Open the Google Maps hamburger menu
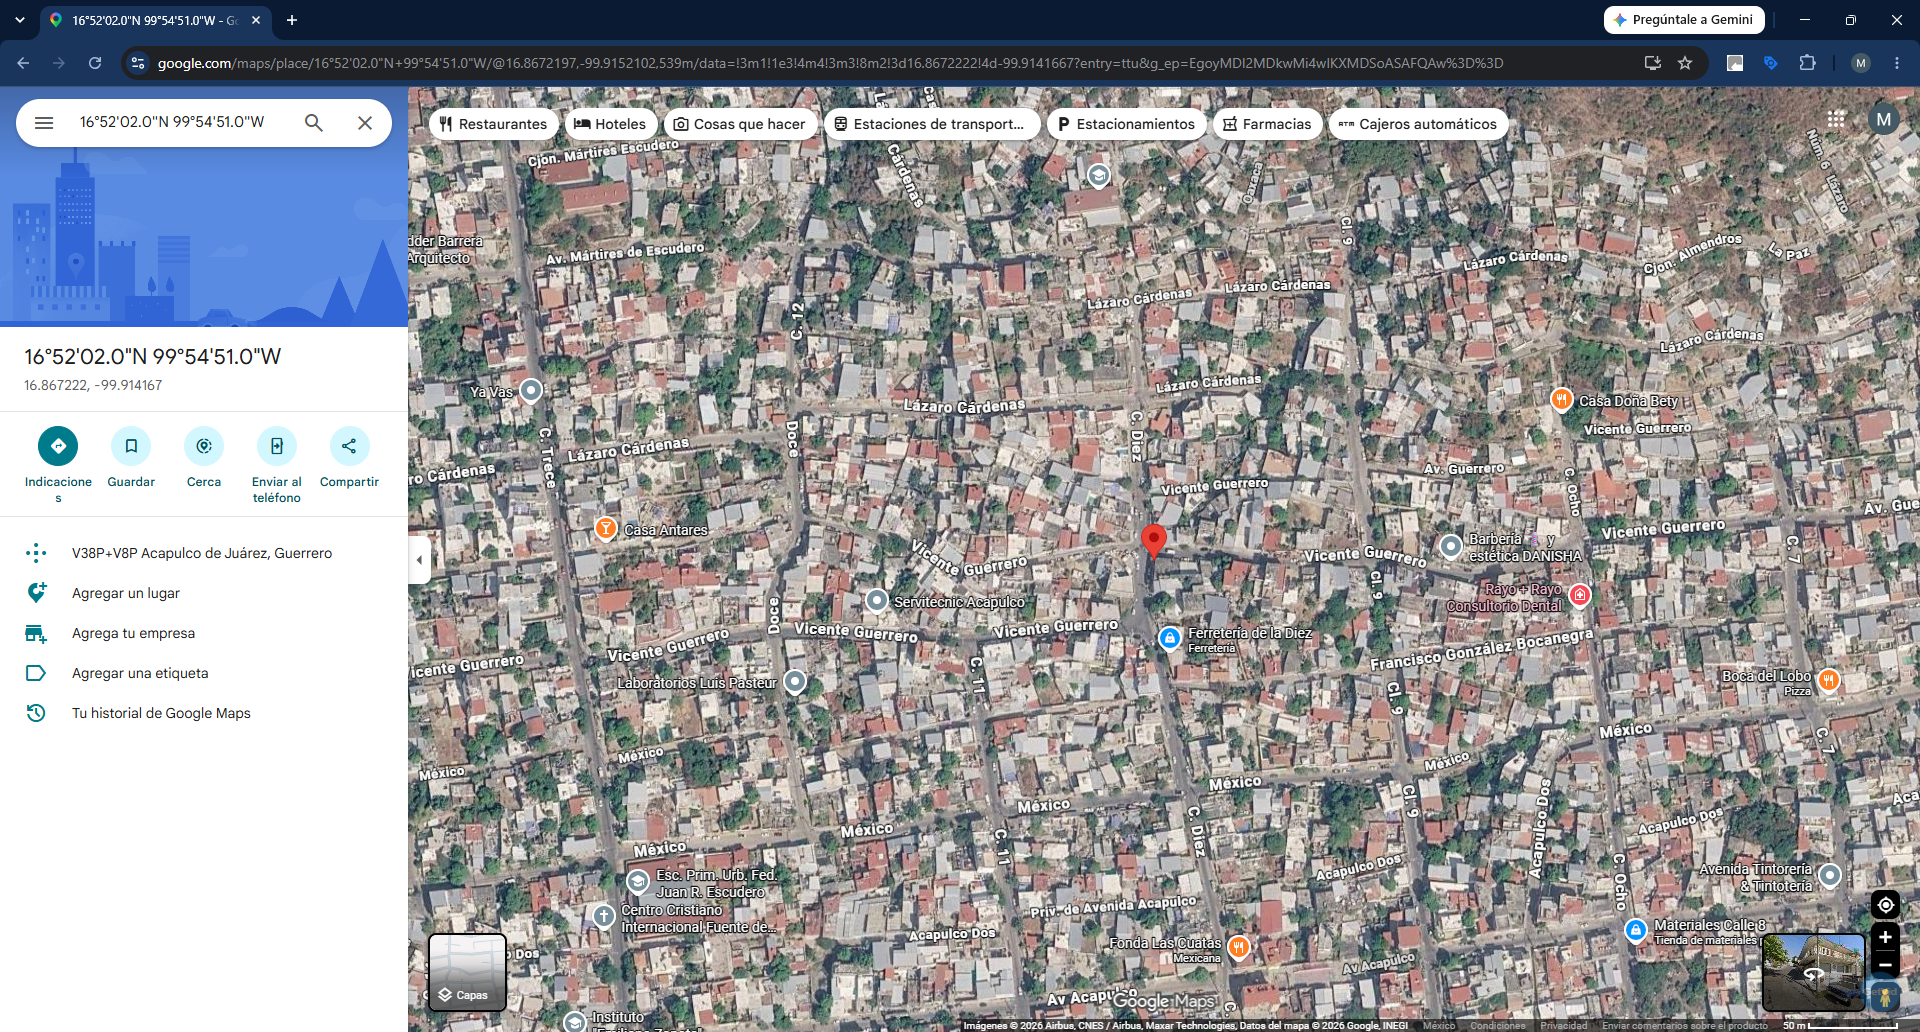The width and height of the screenshot is (1920, 1032). point(44,123)
